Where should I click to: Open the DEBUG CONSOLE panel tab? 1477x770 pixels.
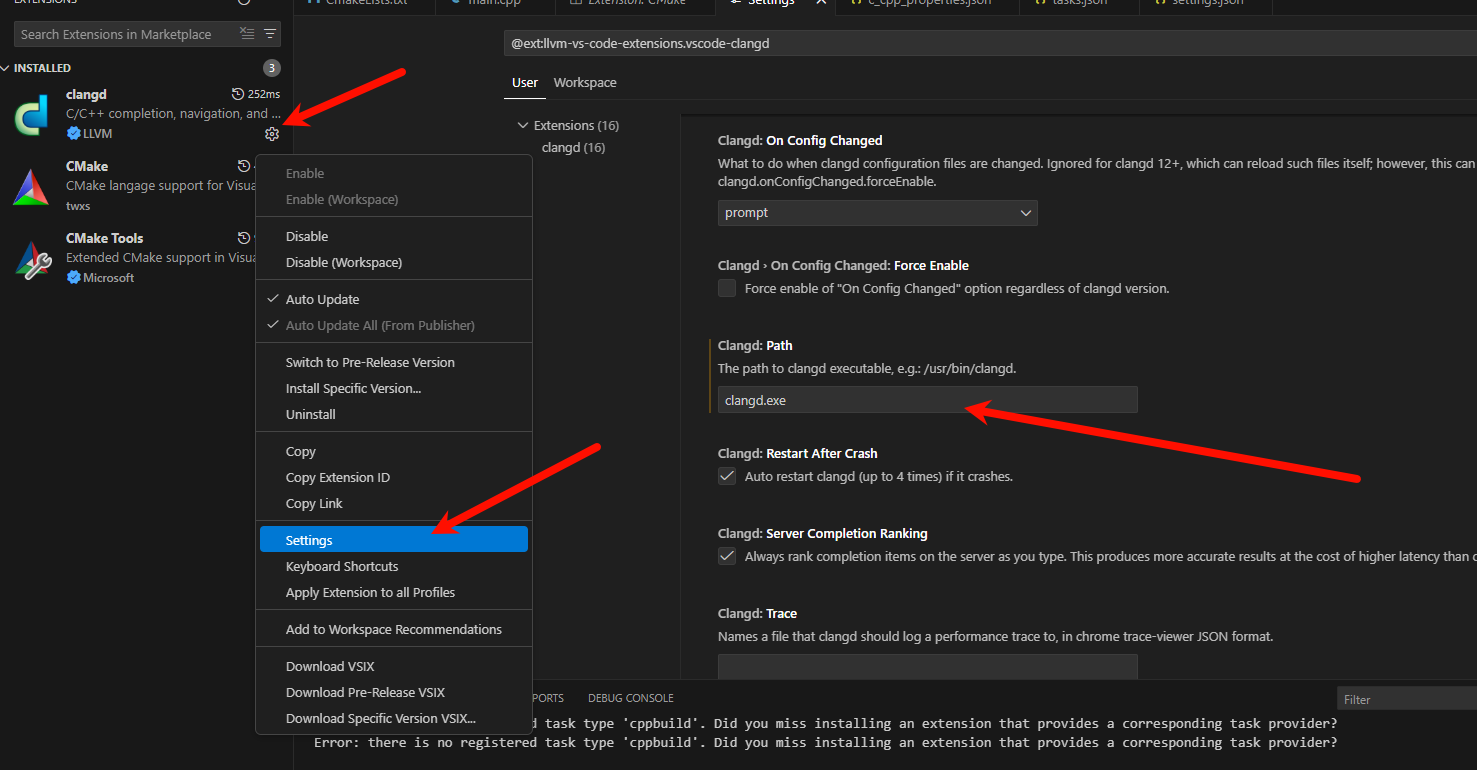(631, 698)
